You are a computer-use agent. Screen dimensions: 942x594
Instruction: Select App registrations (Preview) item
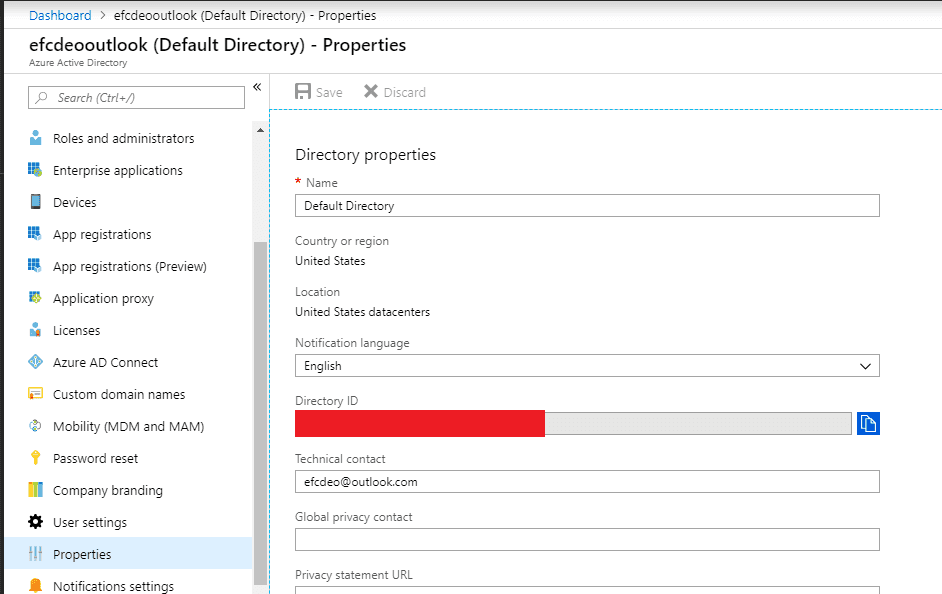point(129,266)
